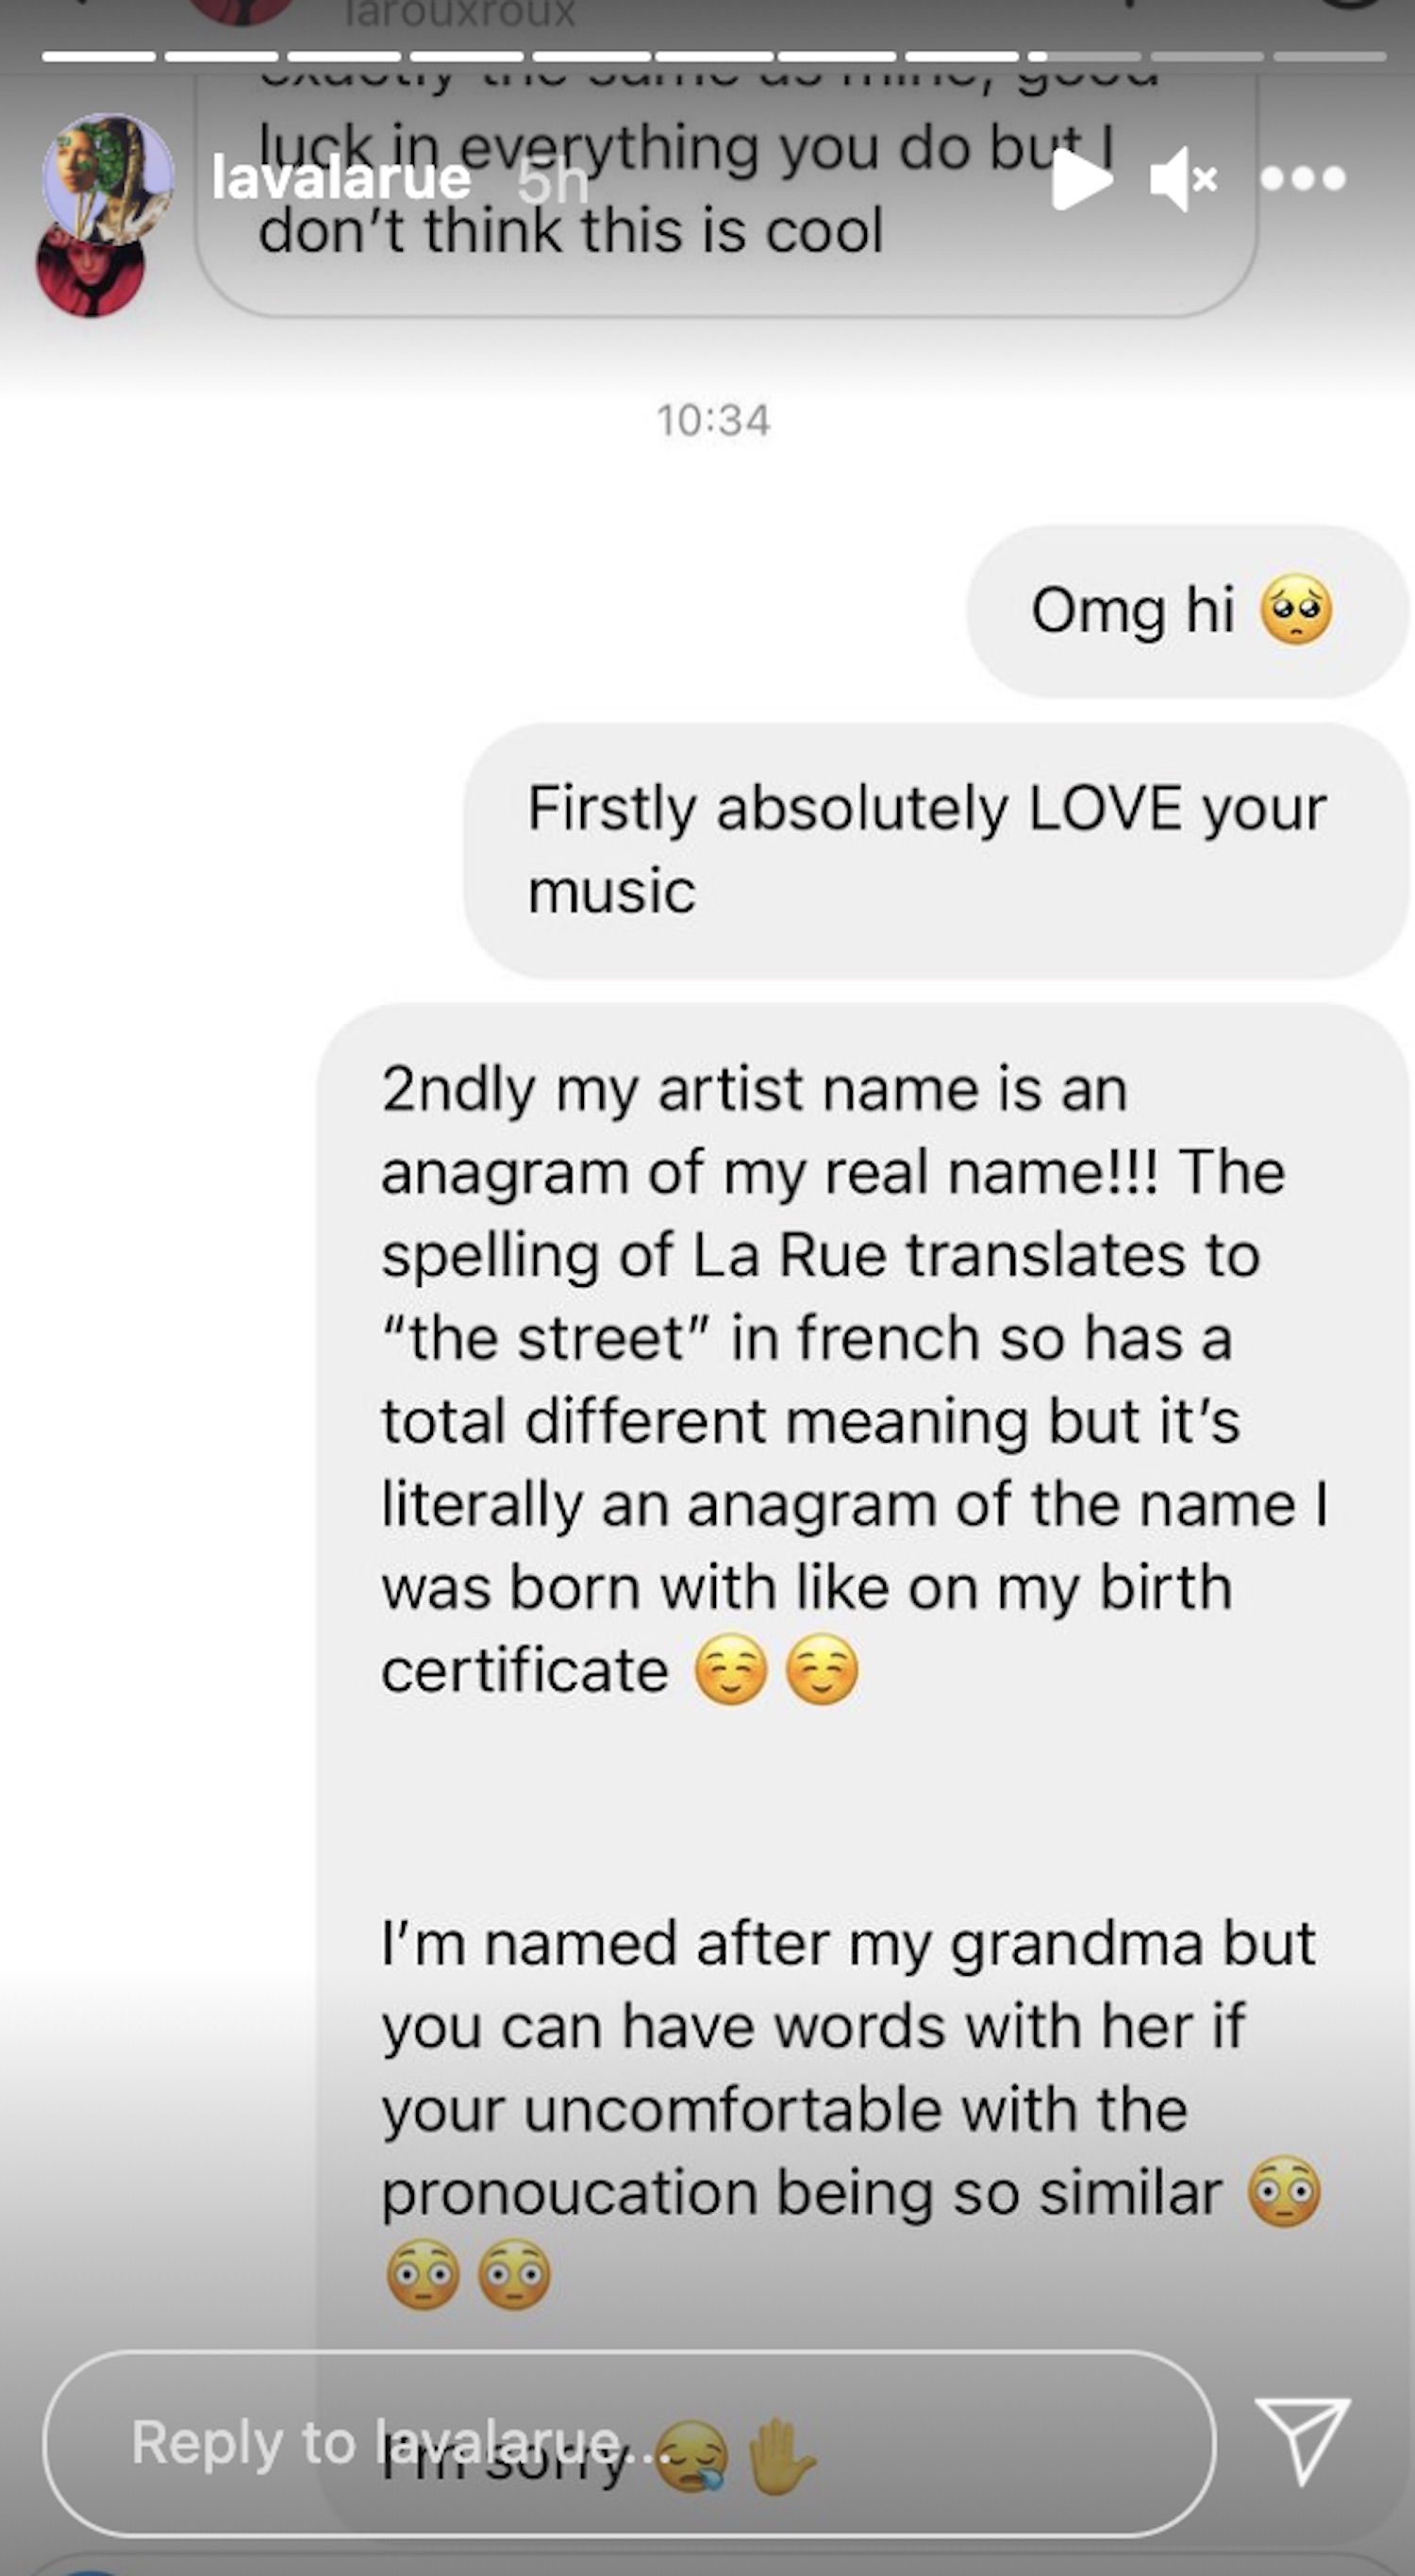This screenshot has width=1415, height=2576.
Task: Jump to the first story progress segment
Action: (98, 57)
